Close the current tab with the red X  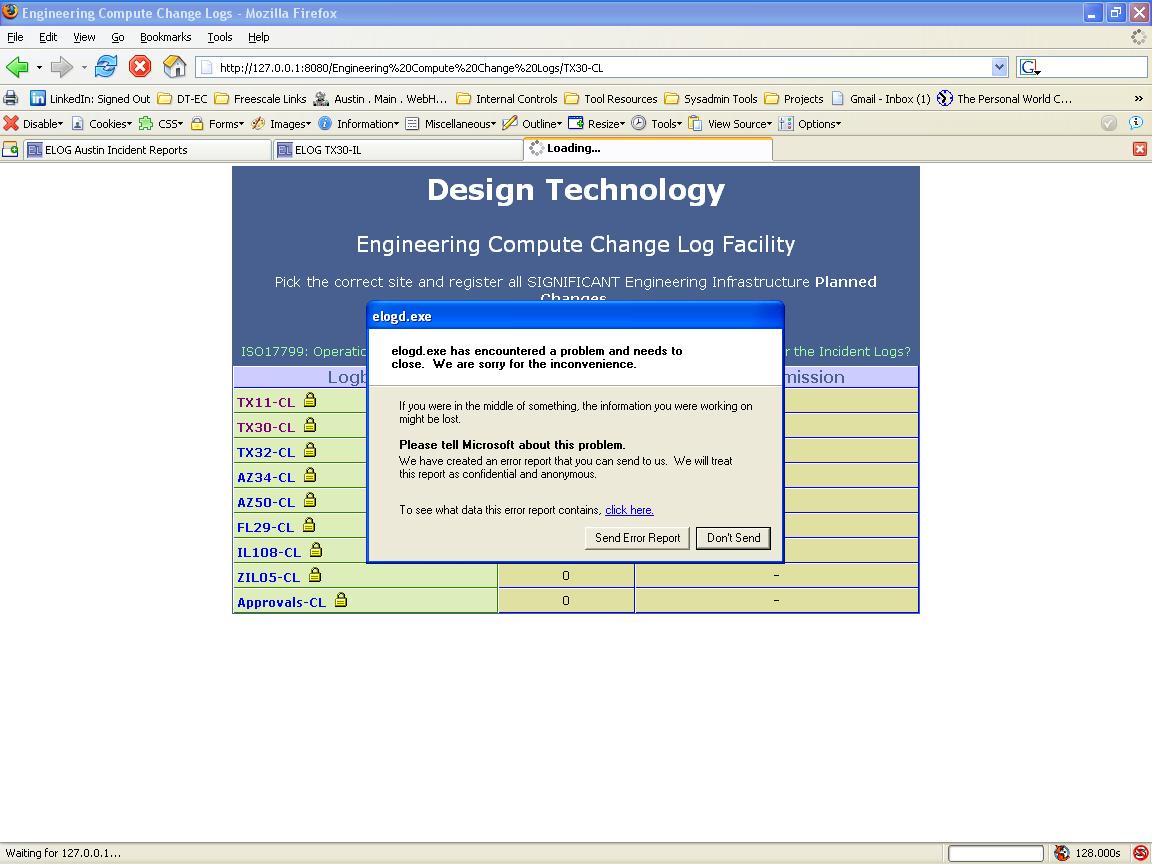click(x=1140, y=149)
